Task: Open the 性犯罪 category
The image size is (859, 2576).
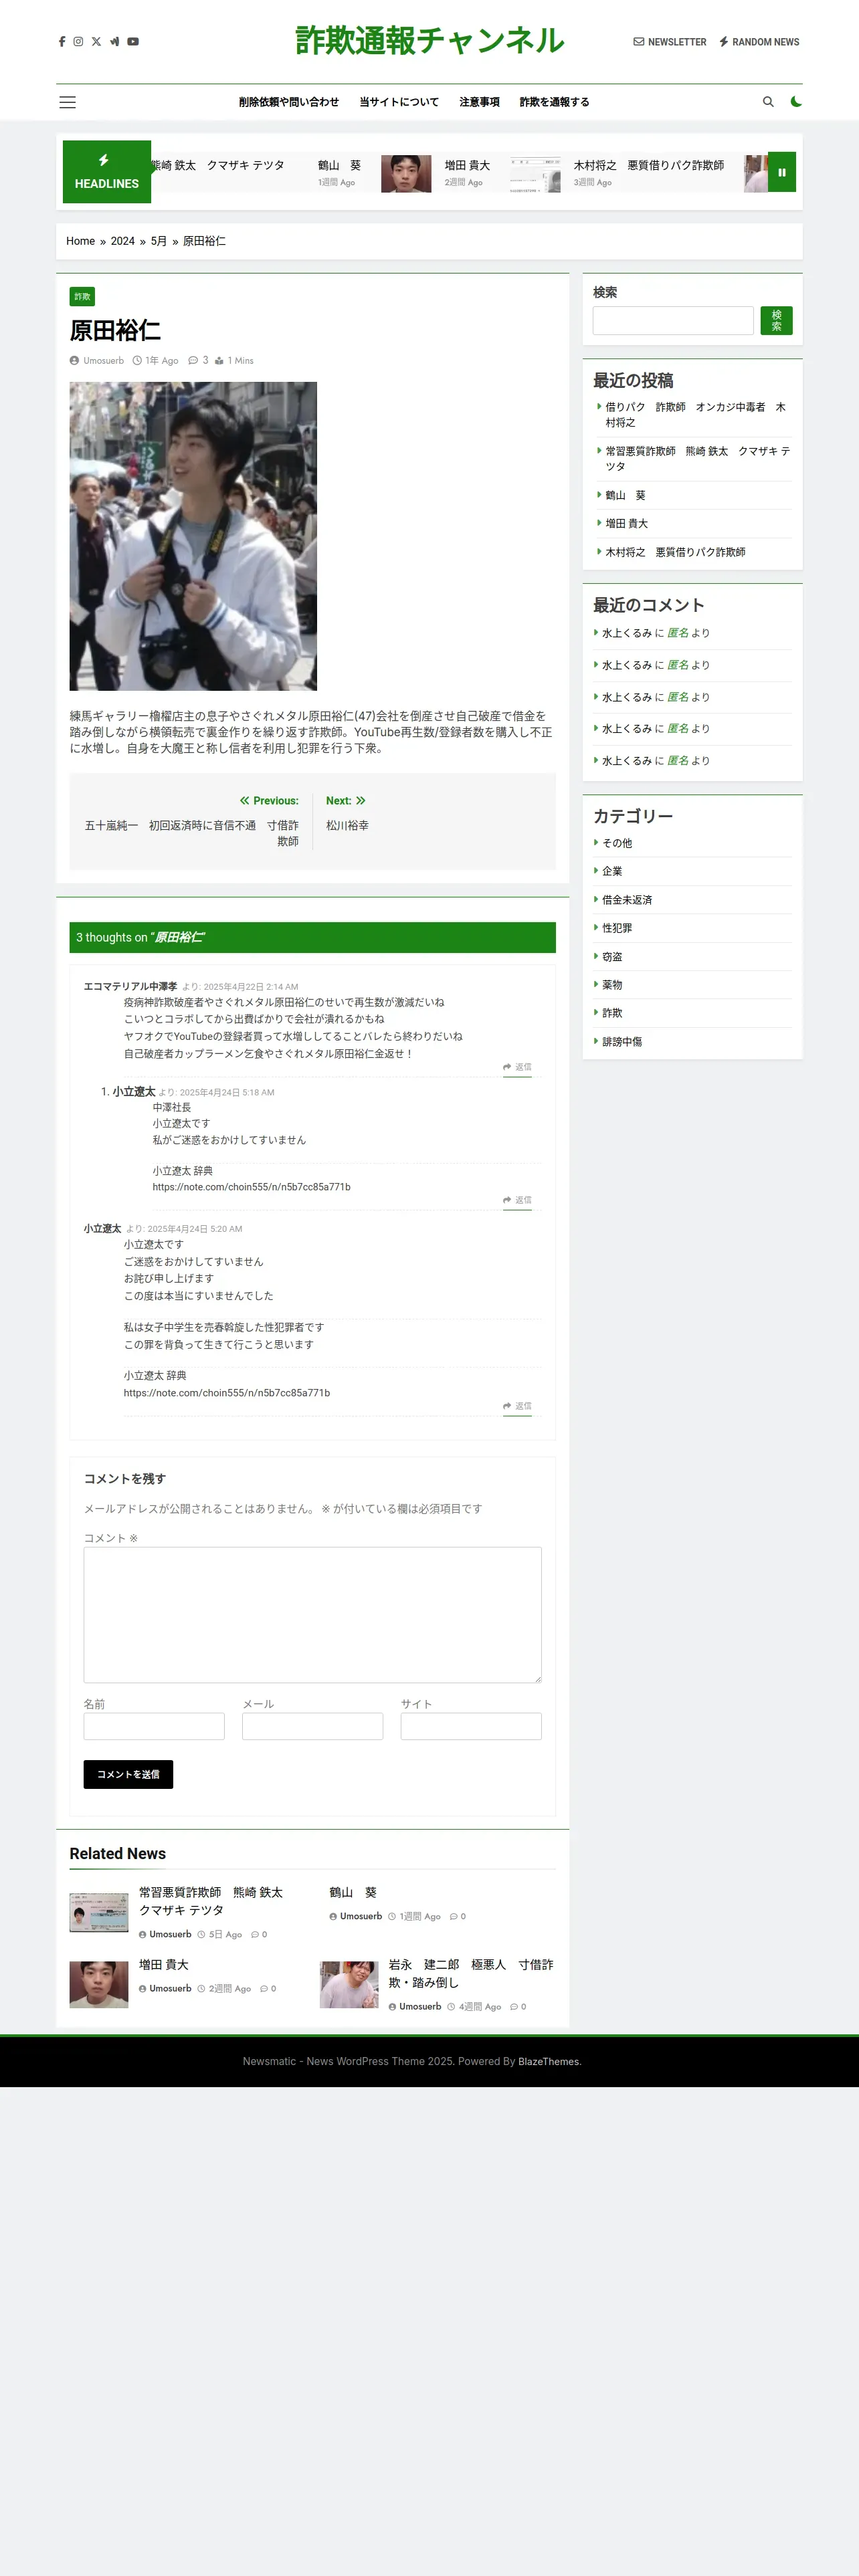Action: click(617, 928)
